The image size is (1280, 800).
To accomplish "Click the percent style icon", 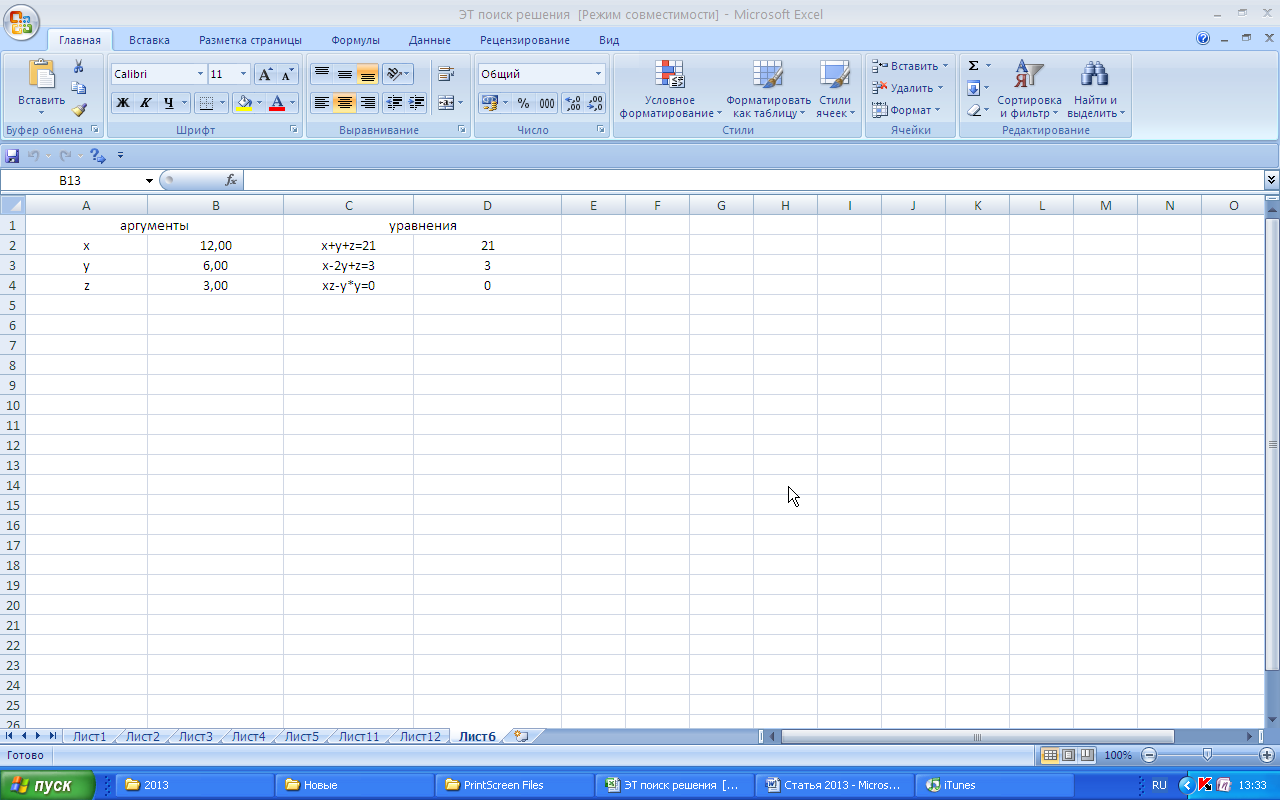I will coord(523,103).
